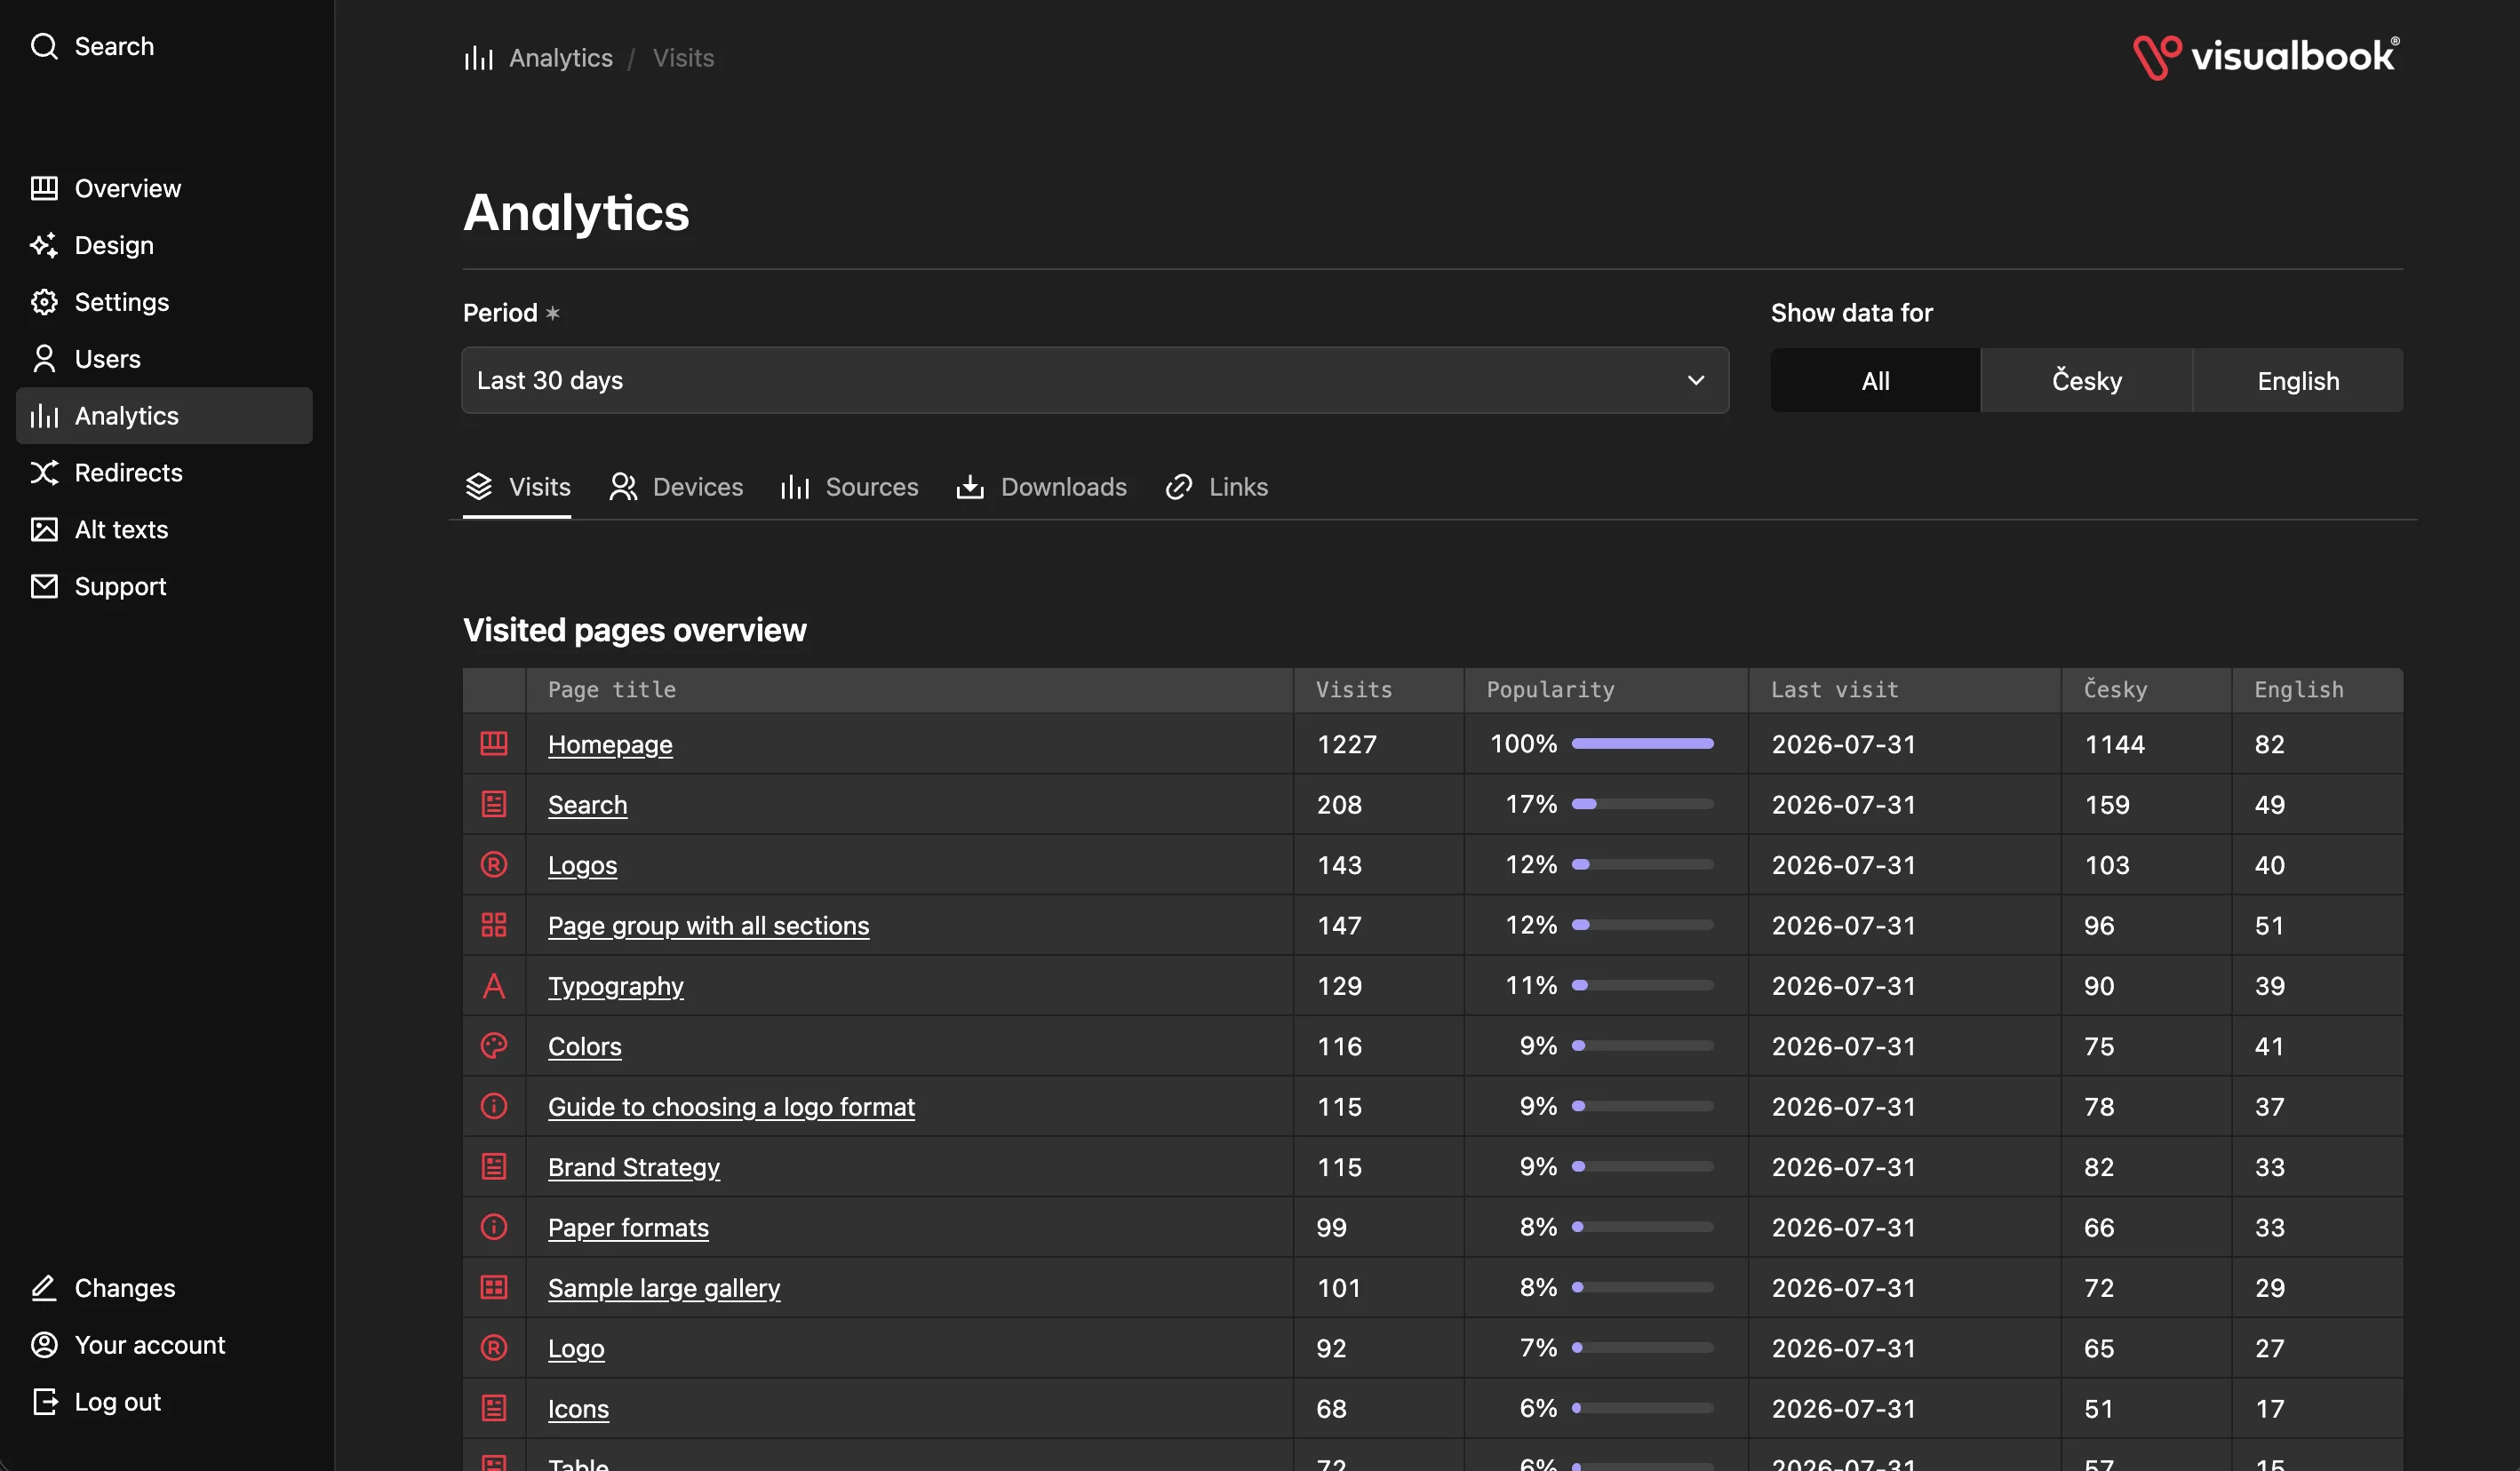Open the Paper formats page link
The image size is (2520, 1471).
click(x=628, y=1227)
